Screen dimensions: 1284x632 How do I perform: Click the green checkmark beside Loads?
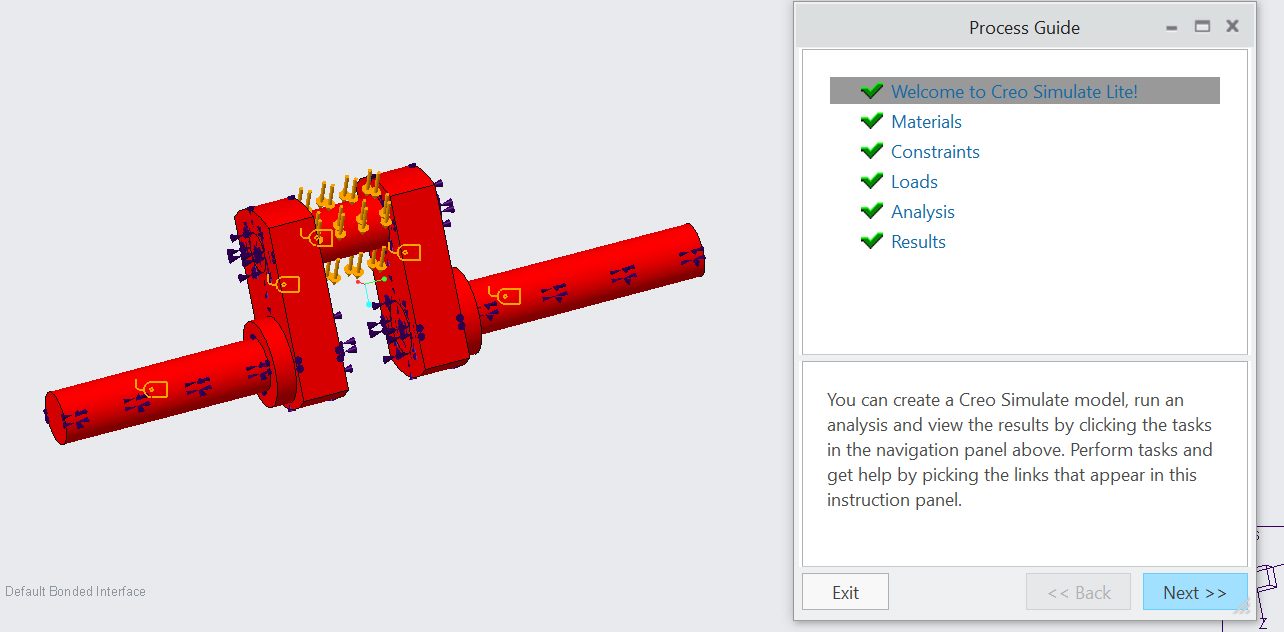(x=871, y=181)
